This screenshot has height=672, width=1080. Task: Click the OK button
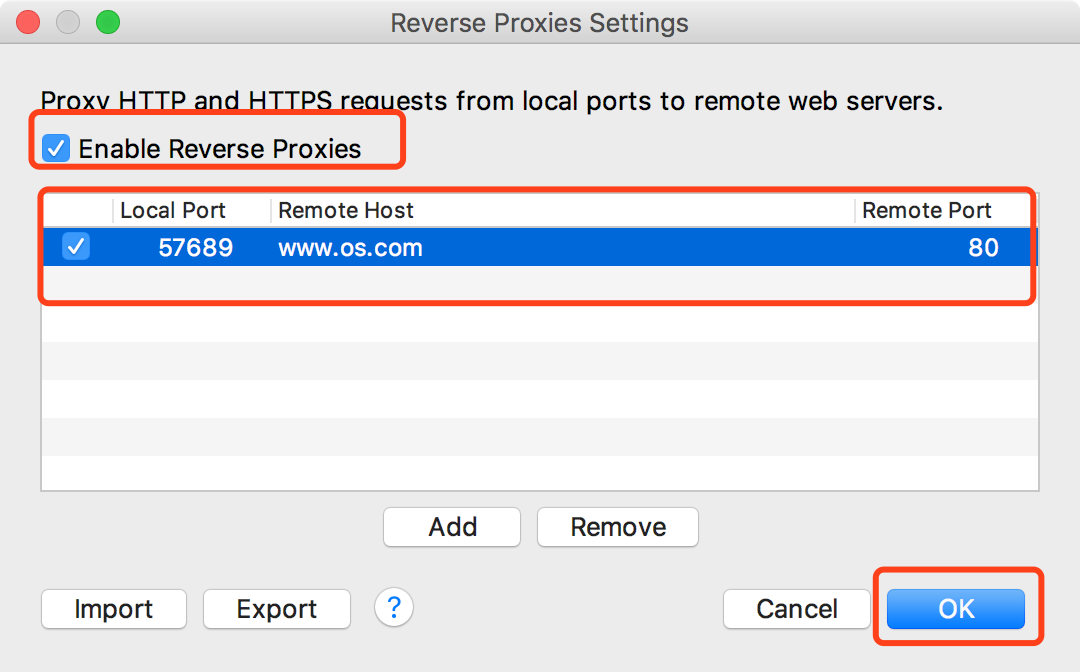click(955, 609)
